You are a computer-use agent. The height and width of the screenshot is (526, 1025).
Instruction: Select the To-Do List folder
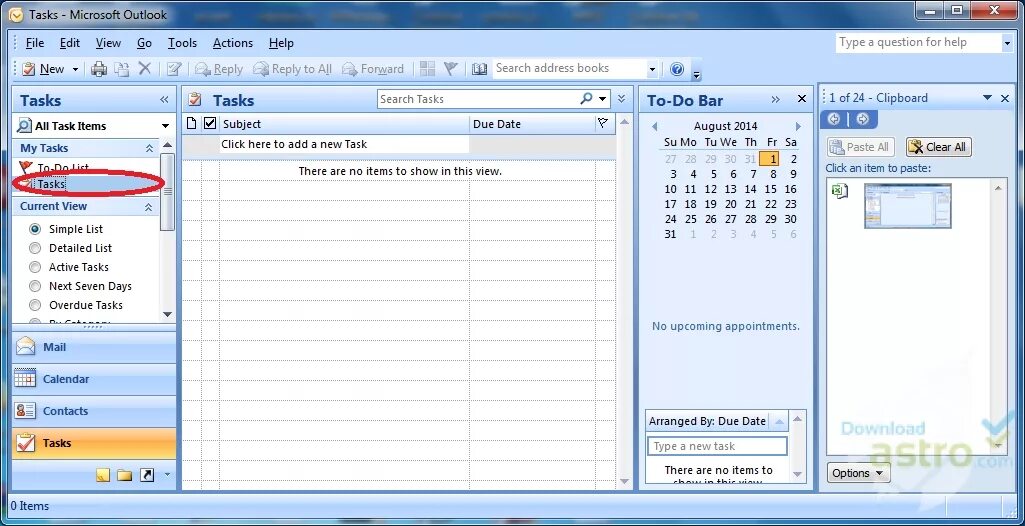(x=63, y=168)
